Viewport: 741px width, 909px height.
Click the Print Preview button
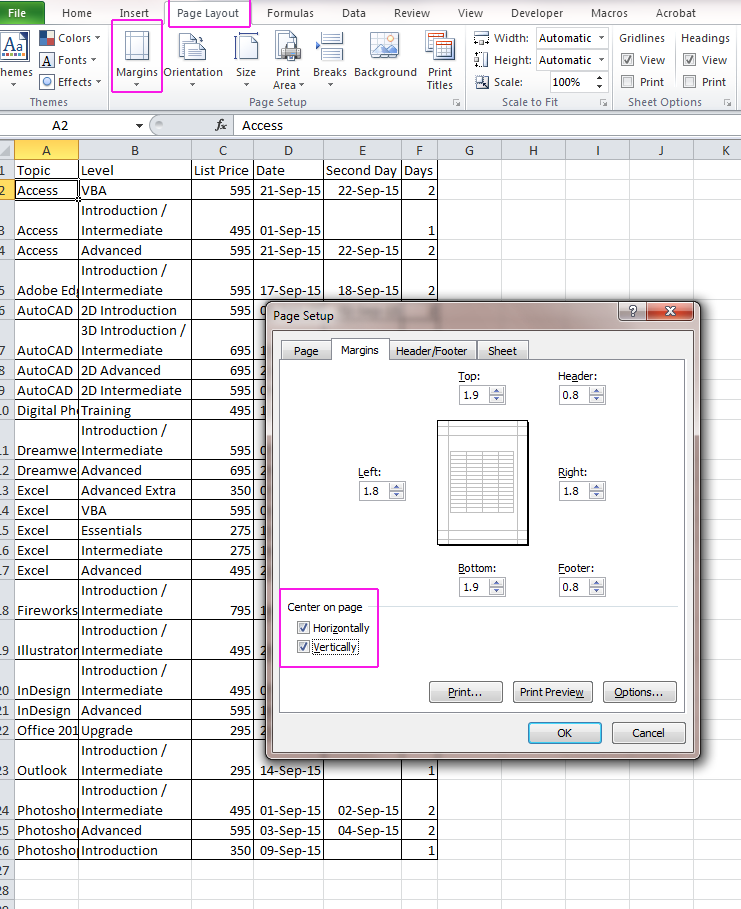click(552, 692)
